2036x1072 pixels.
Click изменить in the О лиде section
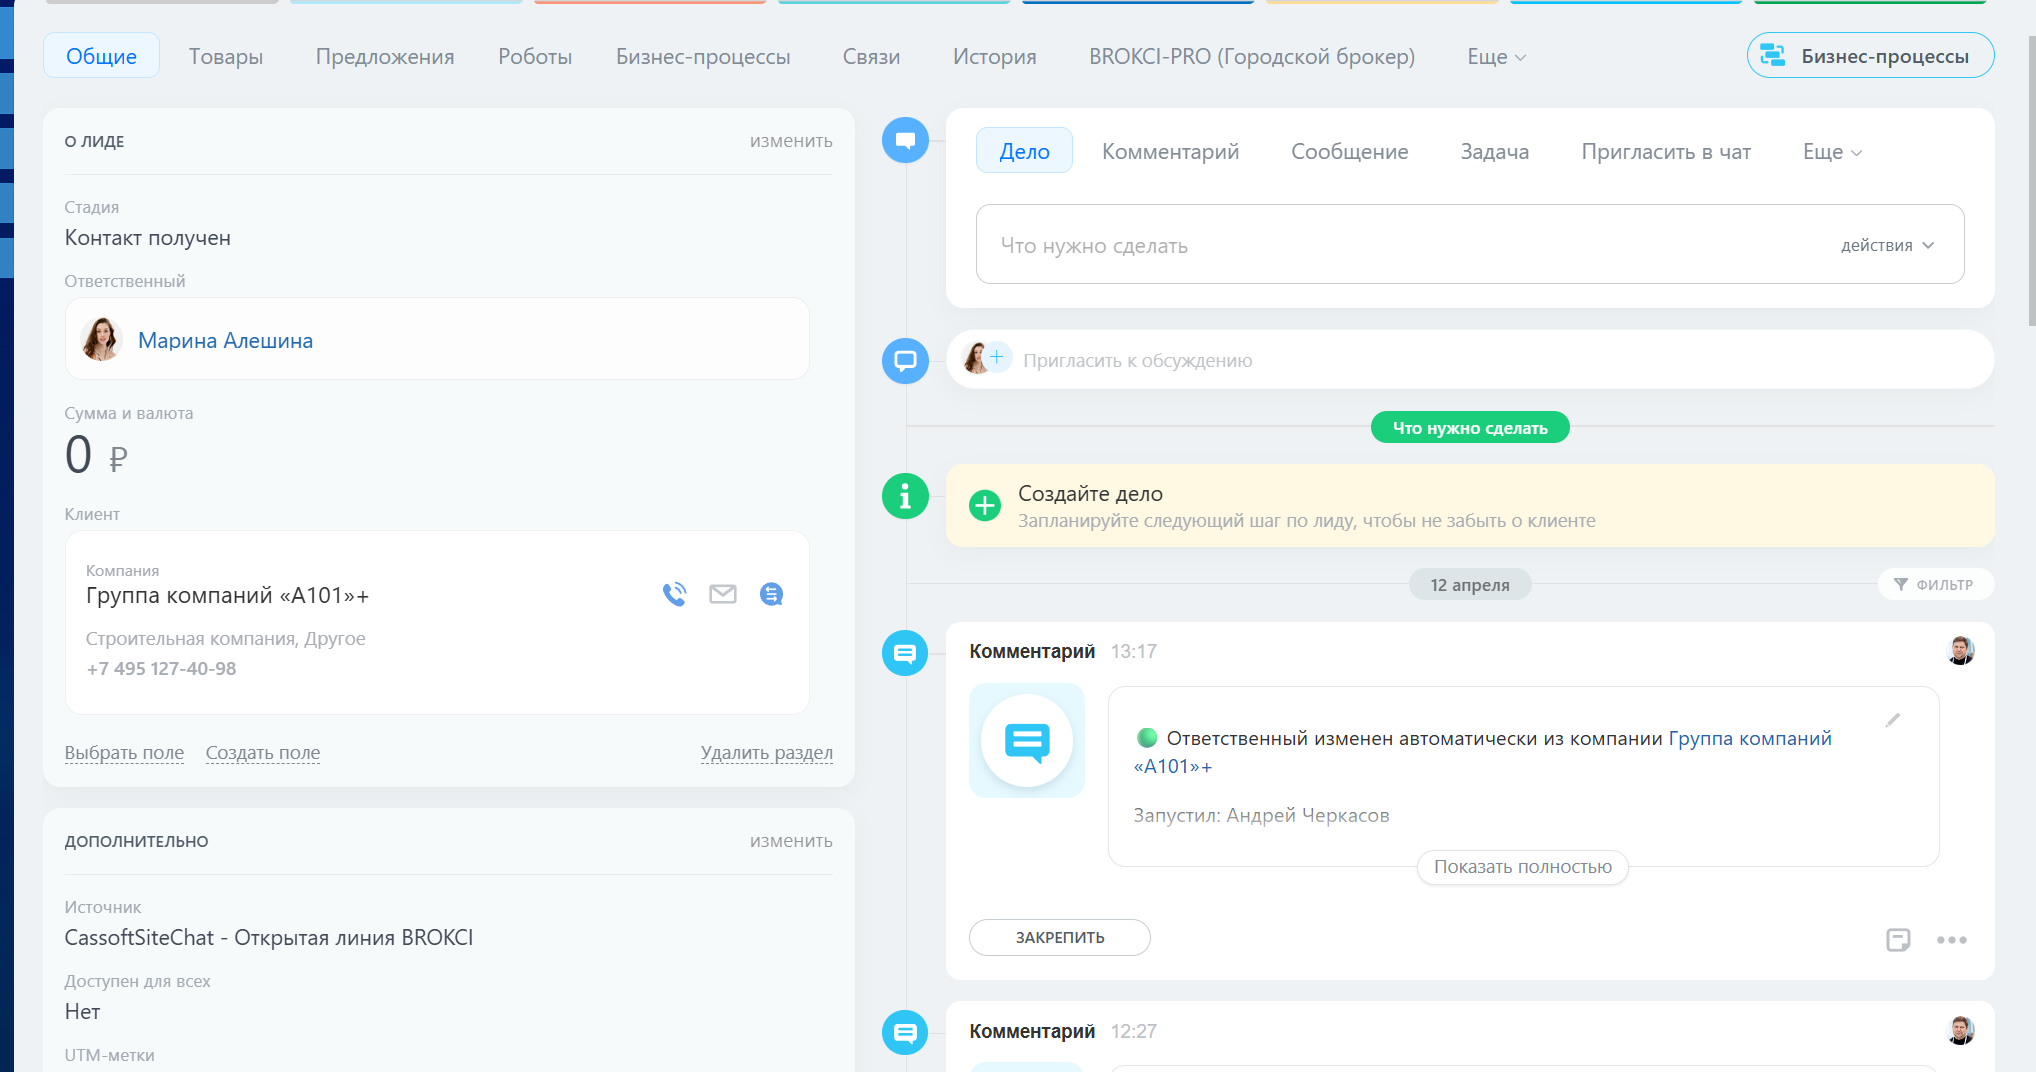(790, 141)
